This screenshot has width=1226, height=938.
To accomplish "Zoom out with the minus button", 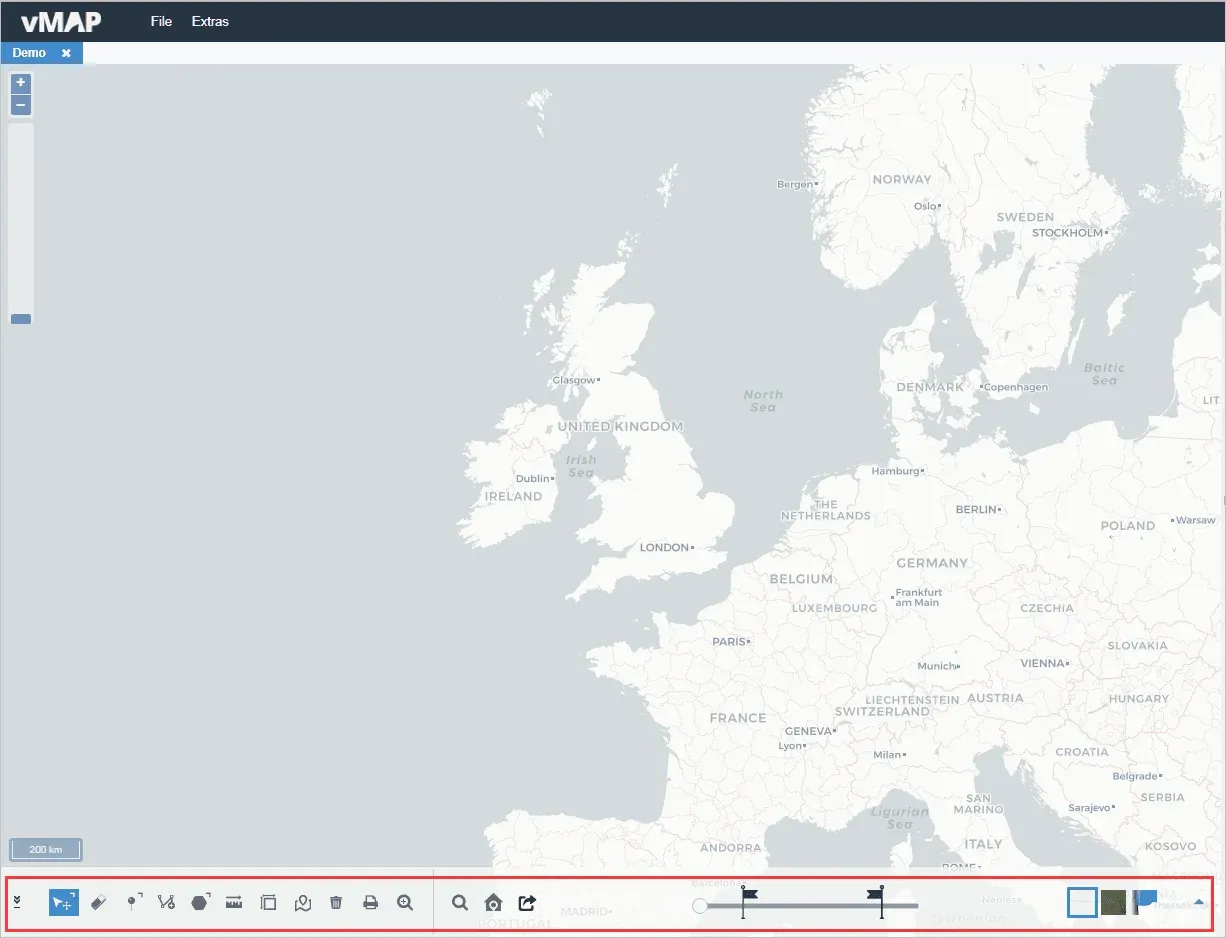I will (x=21, y=105).
